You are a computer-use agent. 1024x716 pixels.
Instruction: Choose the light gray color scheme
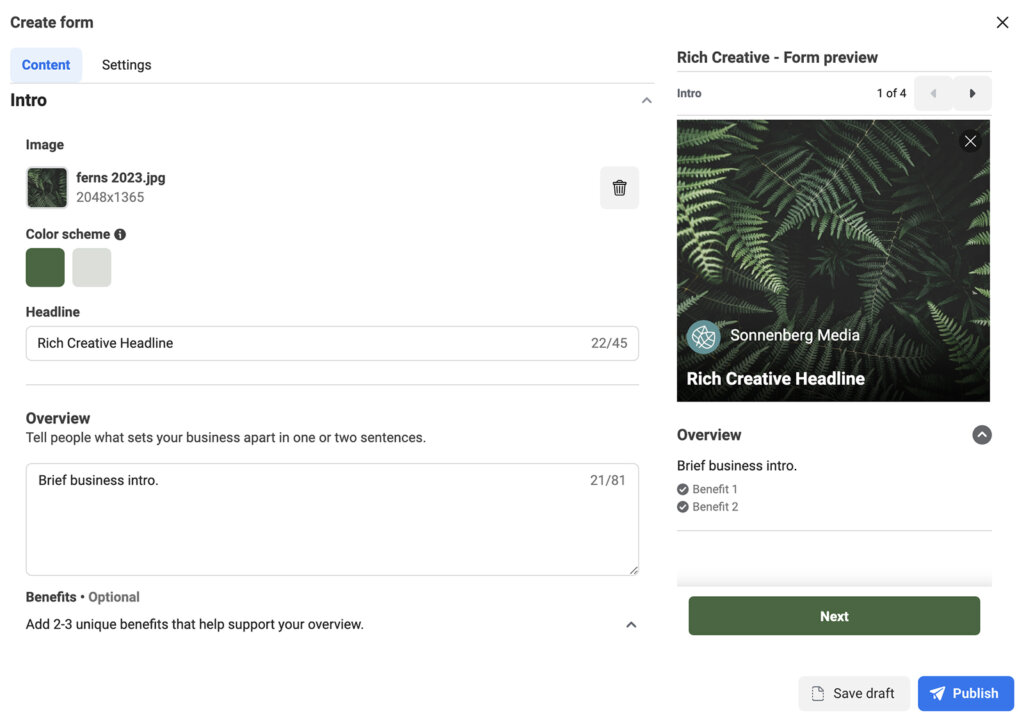(x=92, y=268)
